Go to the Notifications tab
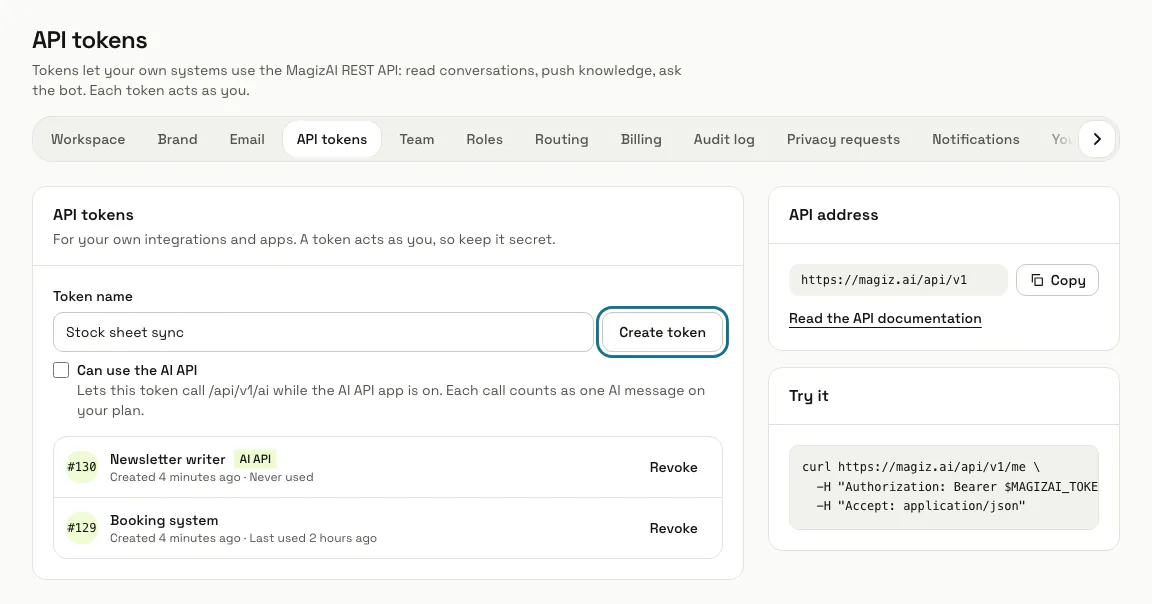This screenshot has width=1152, height=604. (x=976, y=140)
